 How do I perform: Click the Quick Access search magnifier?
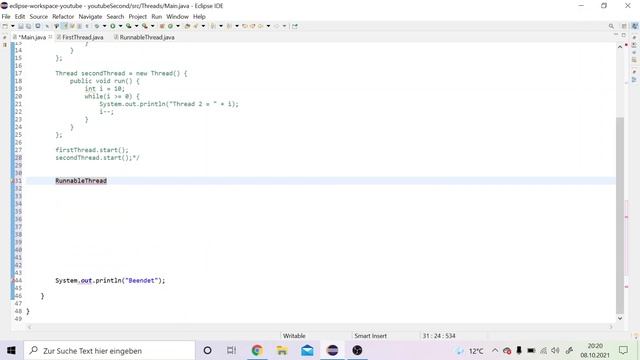pos(611,26)
